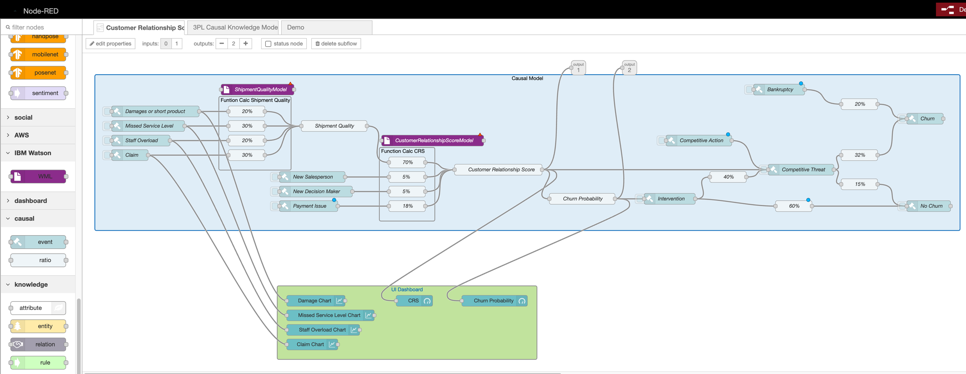Click the Damages or short product event node
This screenshot has height=374, width=966.
[x=155, y=112]
